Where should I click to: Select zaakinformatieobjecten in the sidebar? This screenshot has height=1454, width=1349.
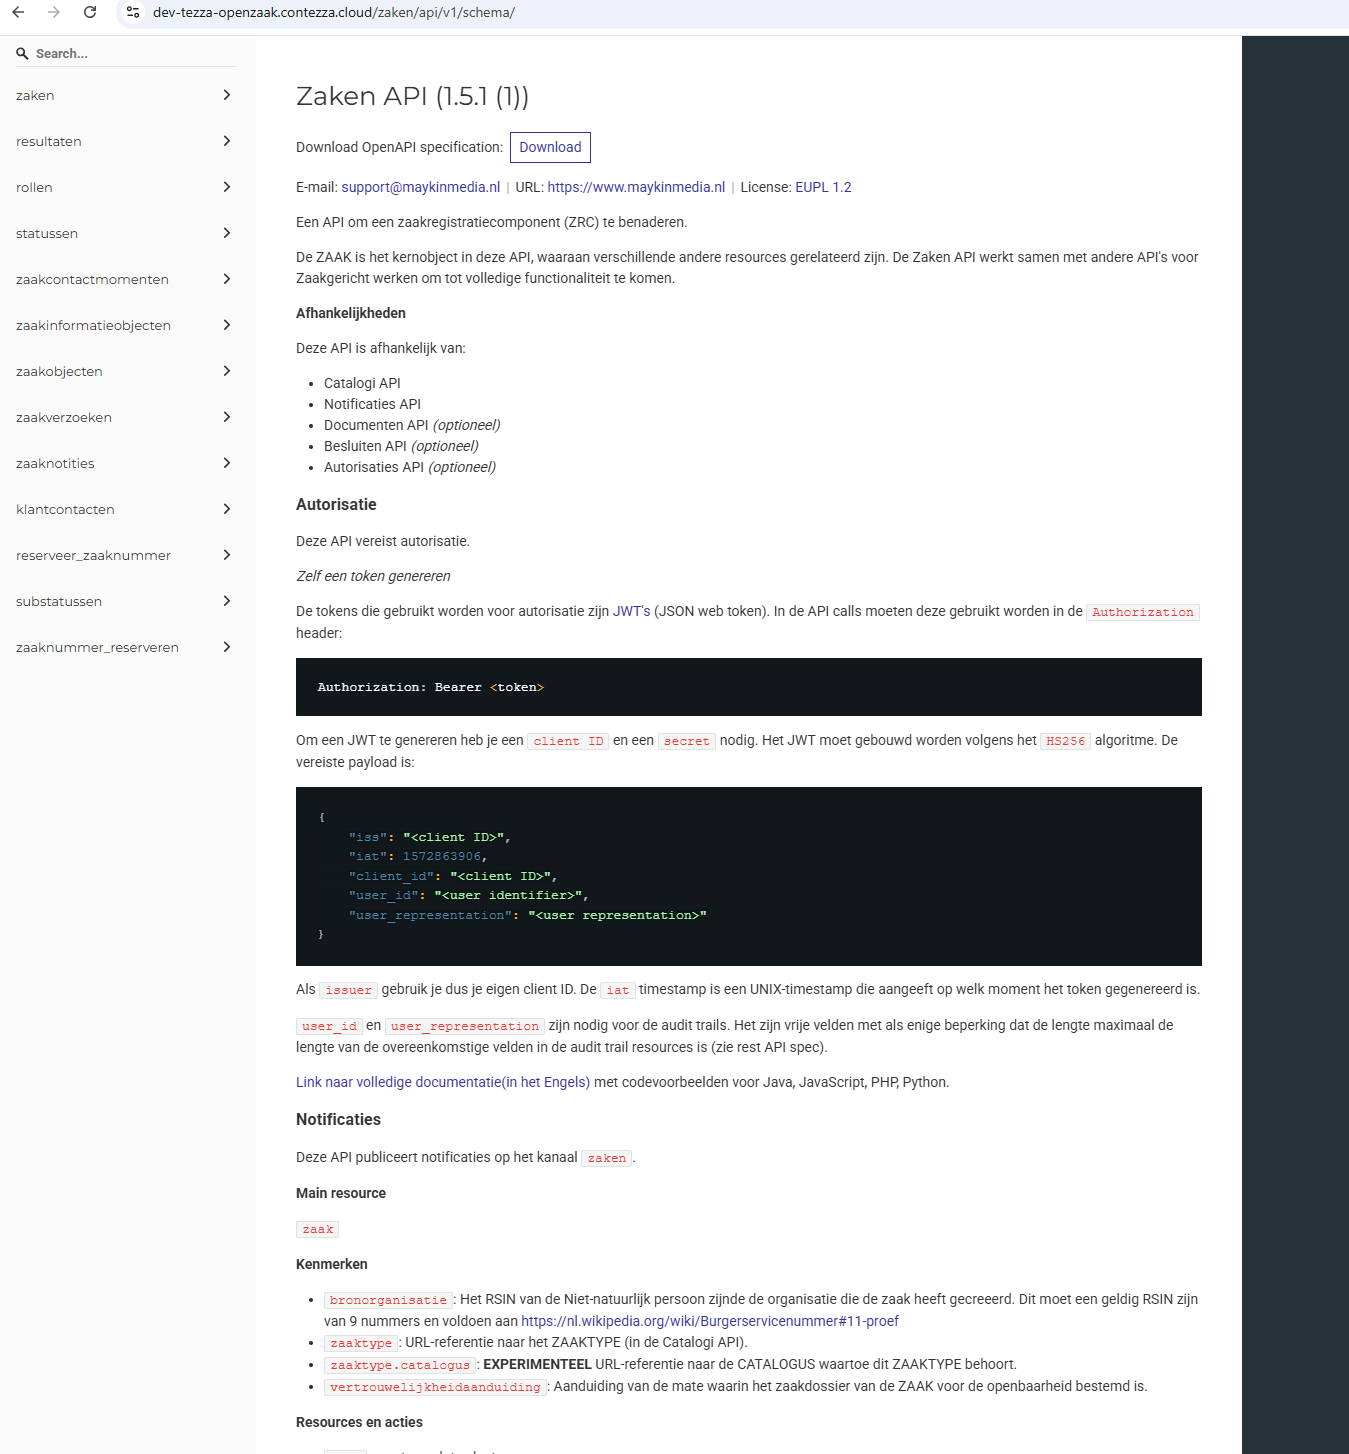point(93,325)
